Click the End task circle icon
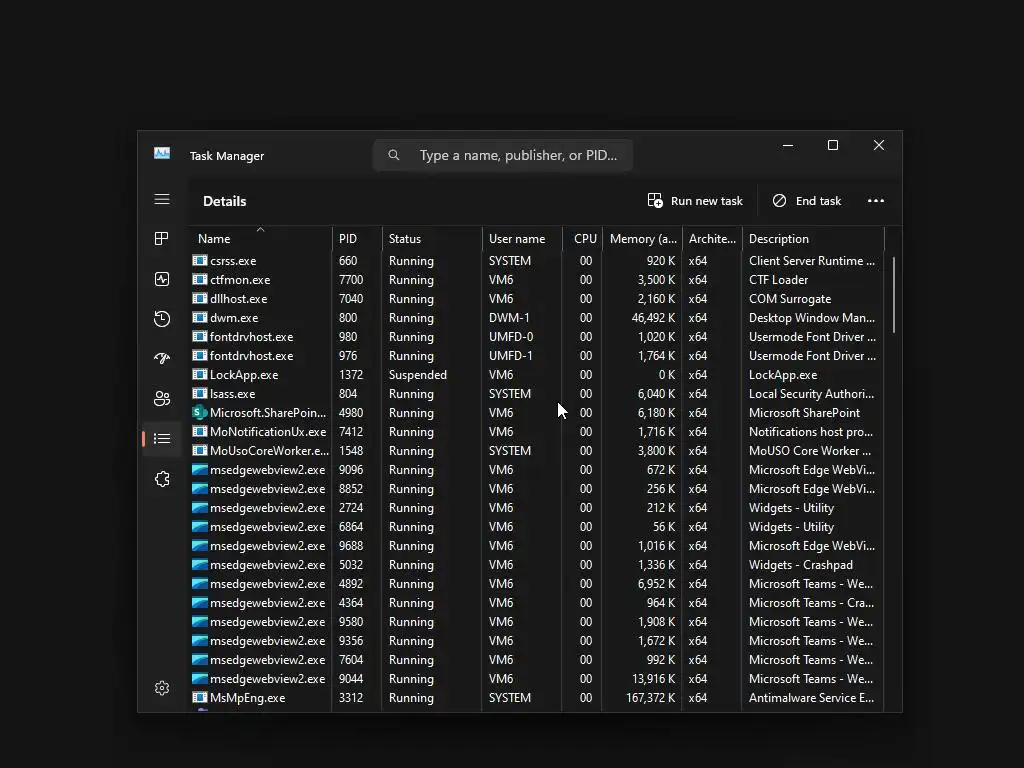The image size is (1024, 768). 779,200
